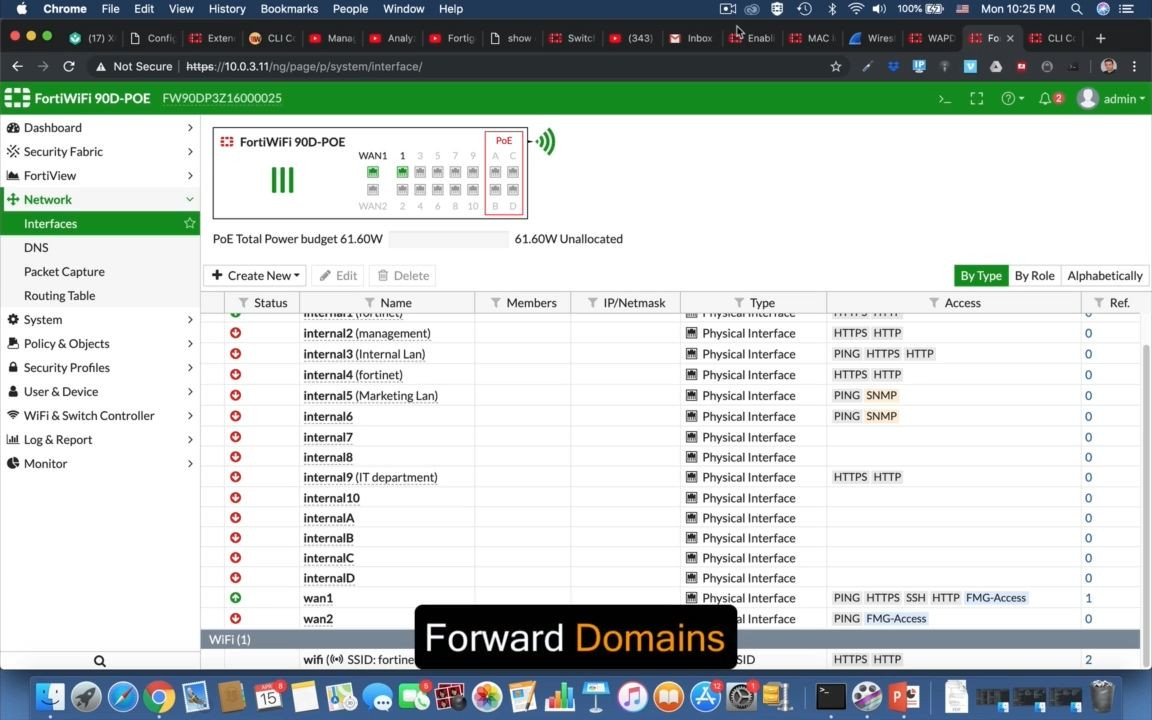Open the CLI console icon
Image resolution: width=1152 pixels, height=720 pixels.
944,99
